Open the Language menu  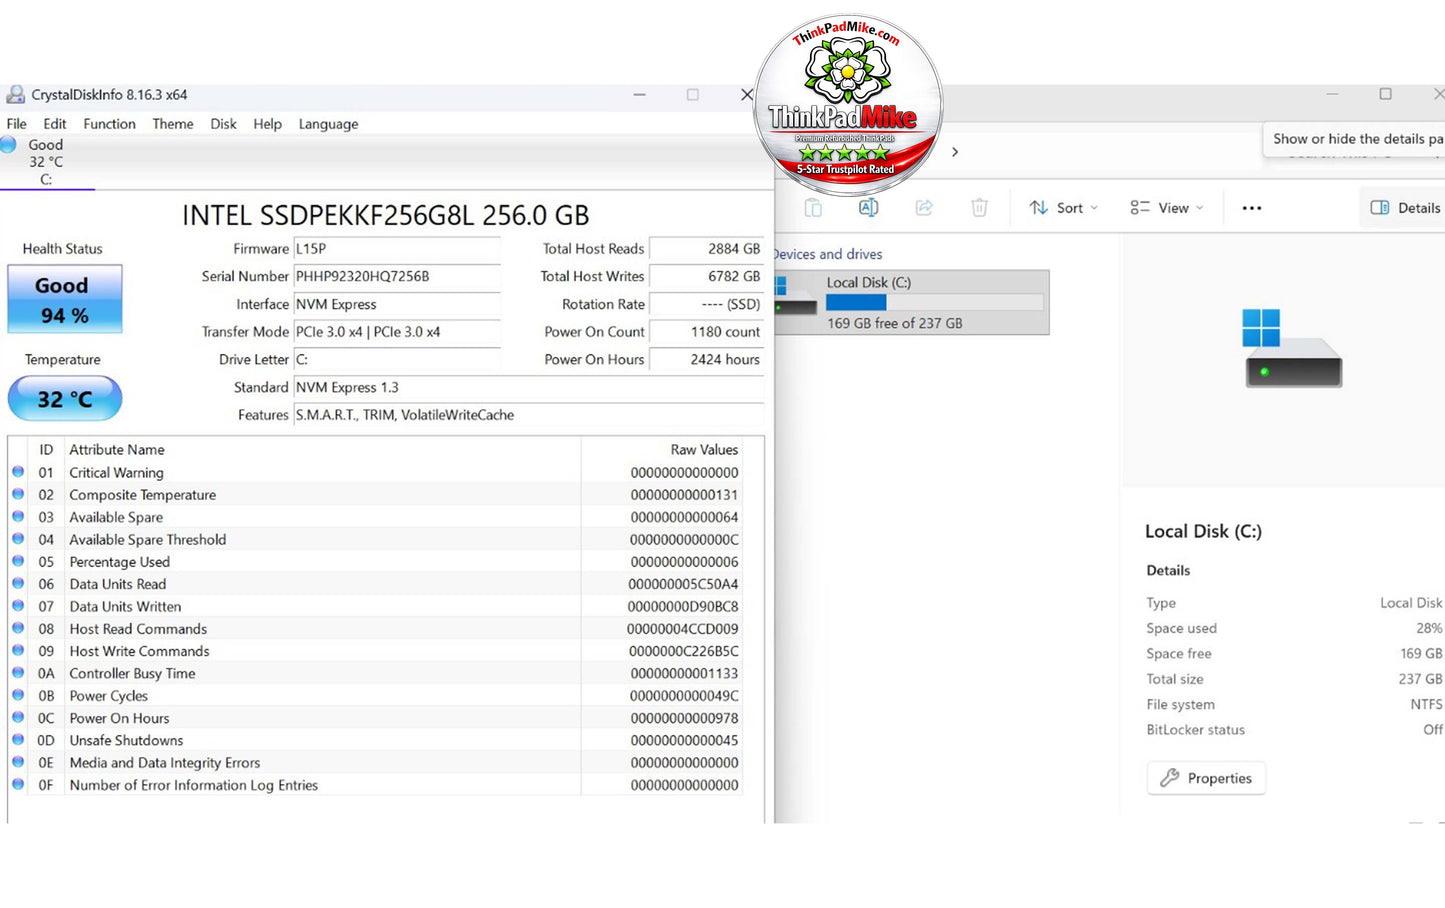click(x=328, y=124)
